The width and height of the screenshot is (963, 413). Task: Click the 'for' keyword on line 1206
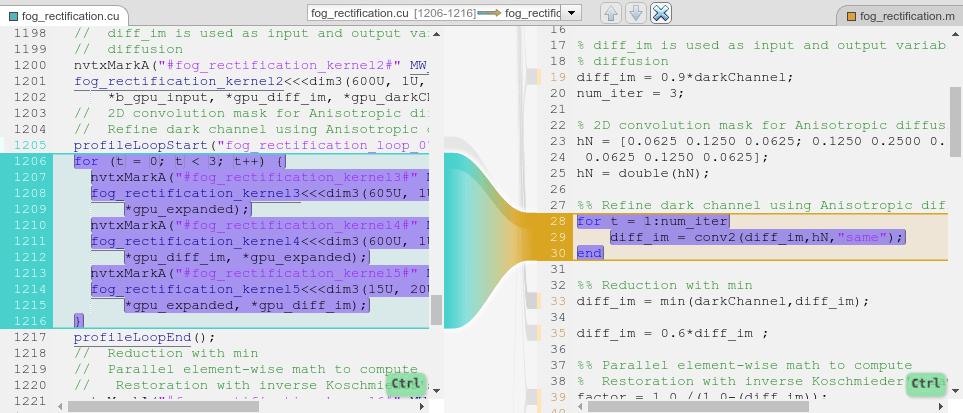(x=87, y=162)
